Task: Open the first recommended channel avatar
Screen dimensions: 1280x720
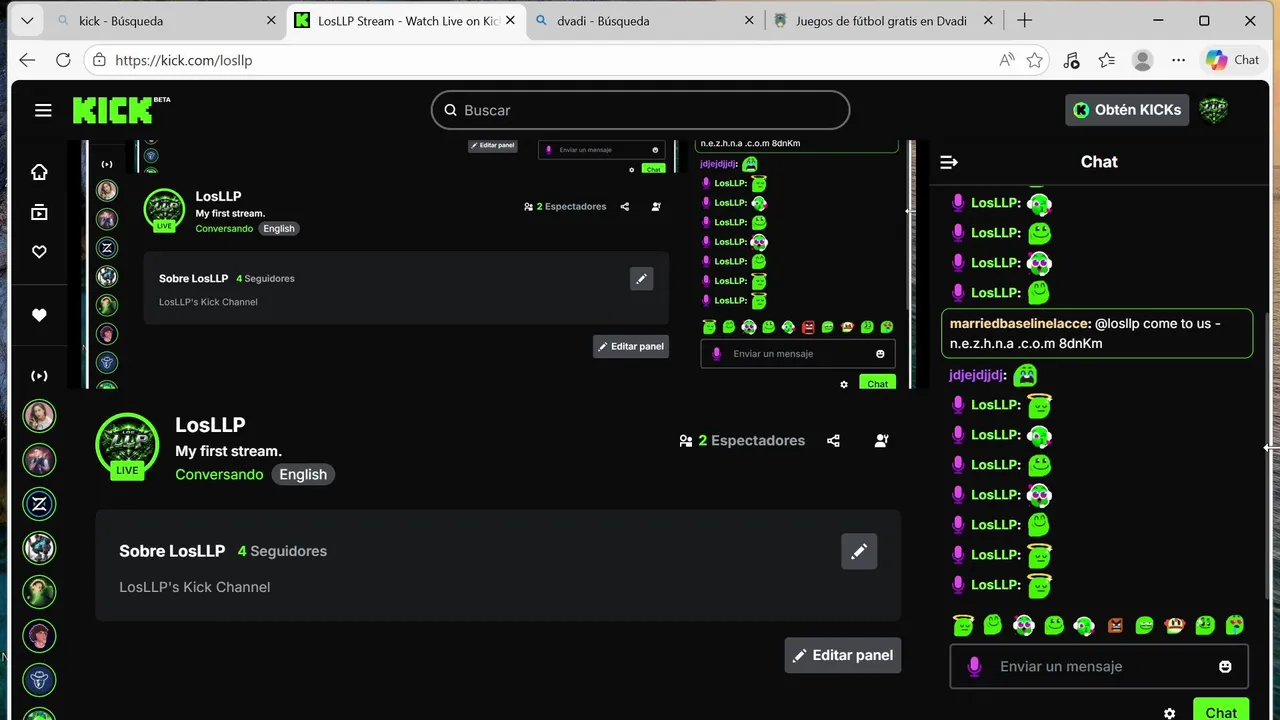Action: coord(39,415)
